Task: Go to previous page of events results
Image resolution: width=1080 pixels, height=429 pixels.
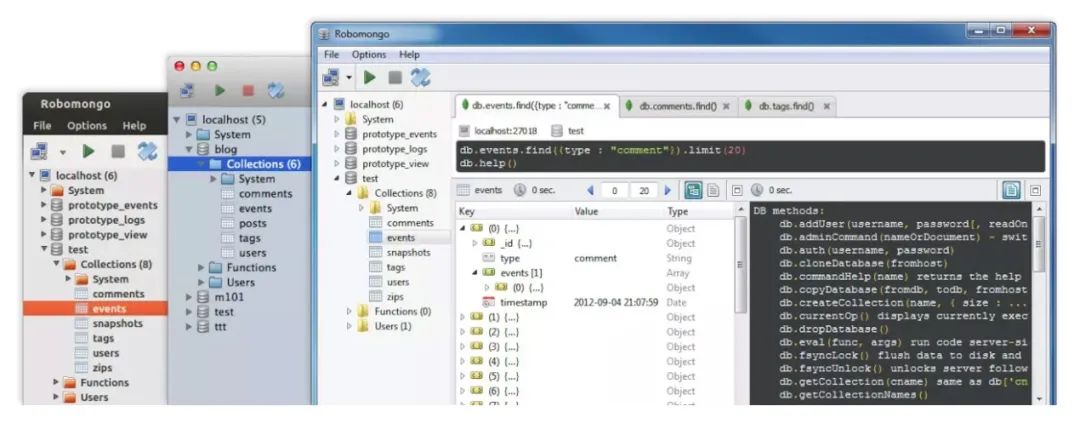Action: coord(590,190)
